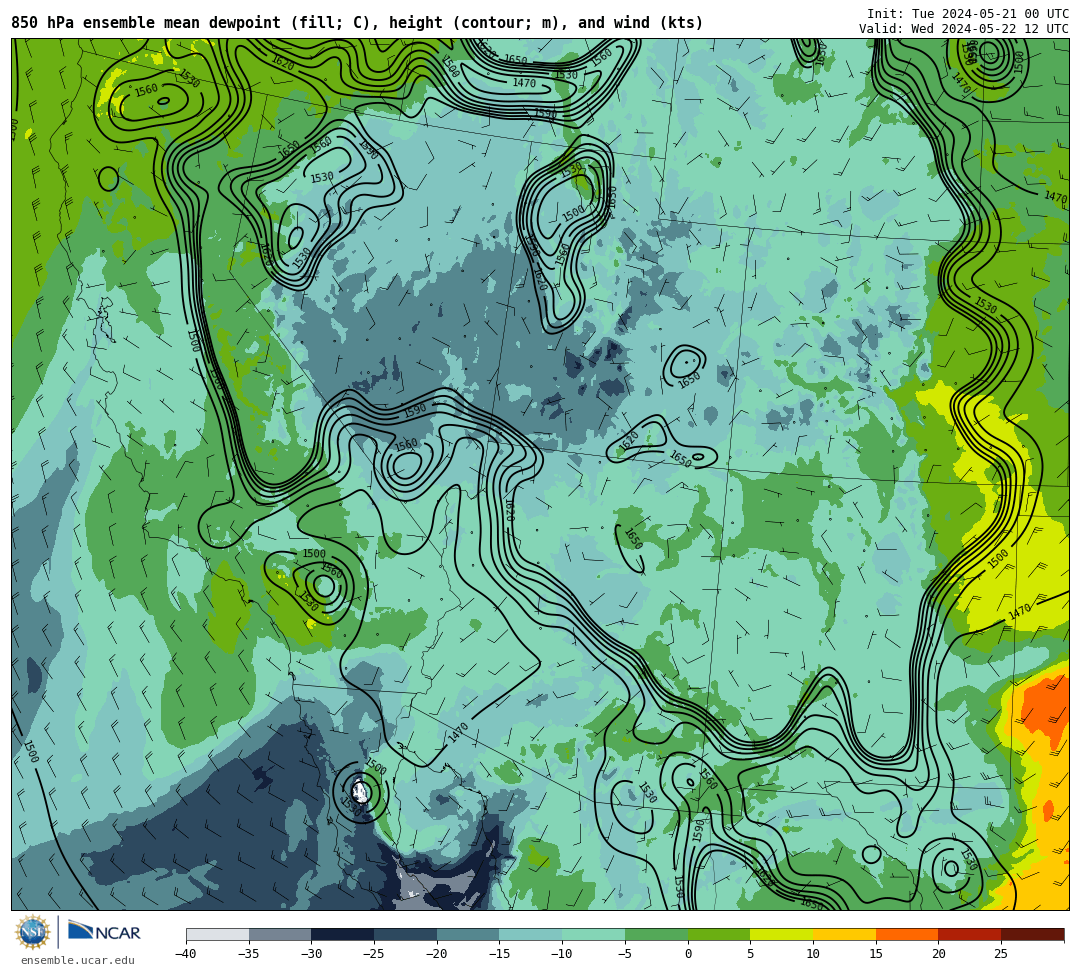
Task: Click the −35 colorbar tick label
Action: [x=249, y=954]
